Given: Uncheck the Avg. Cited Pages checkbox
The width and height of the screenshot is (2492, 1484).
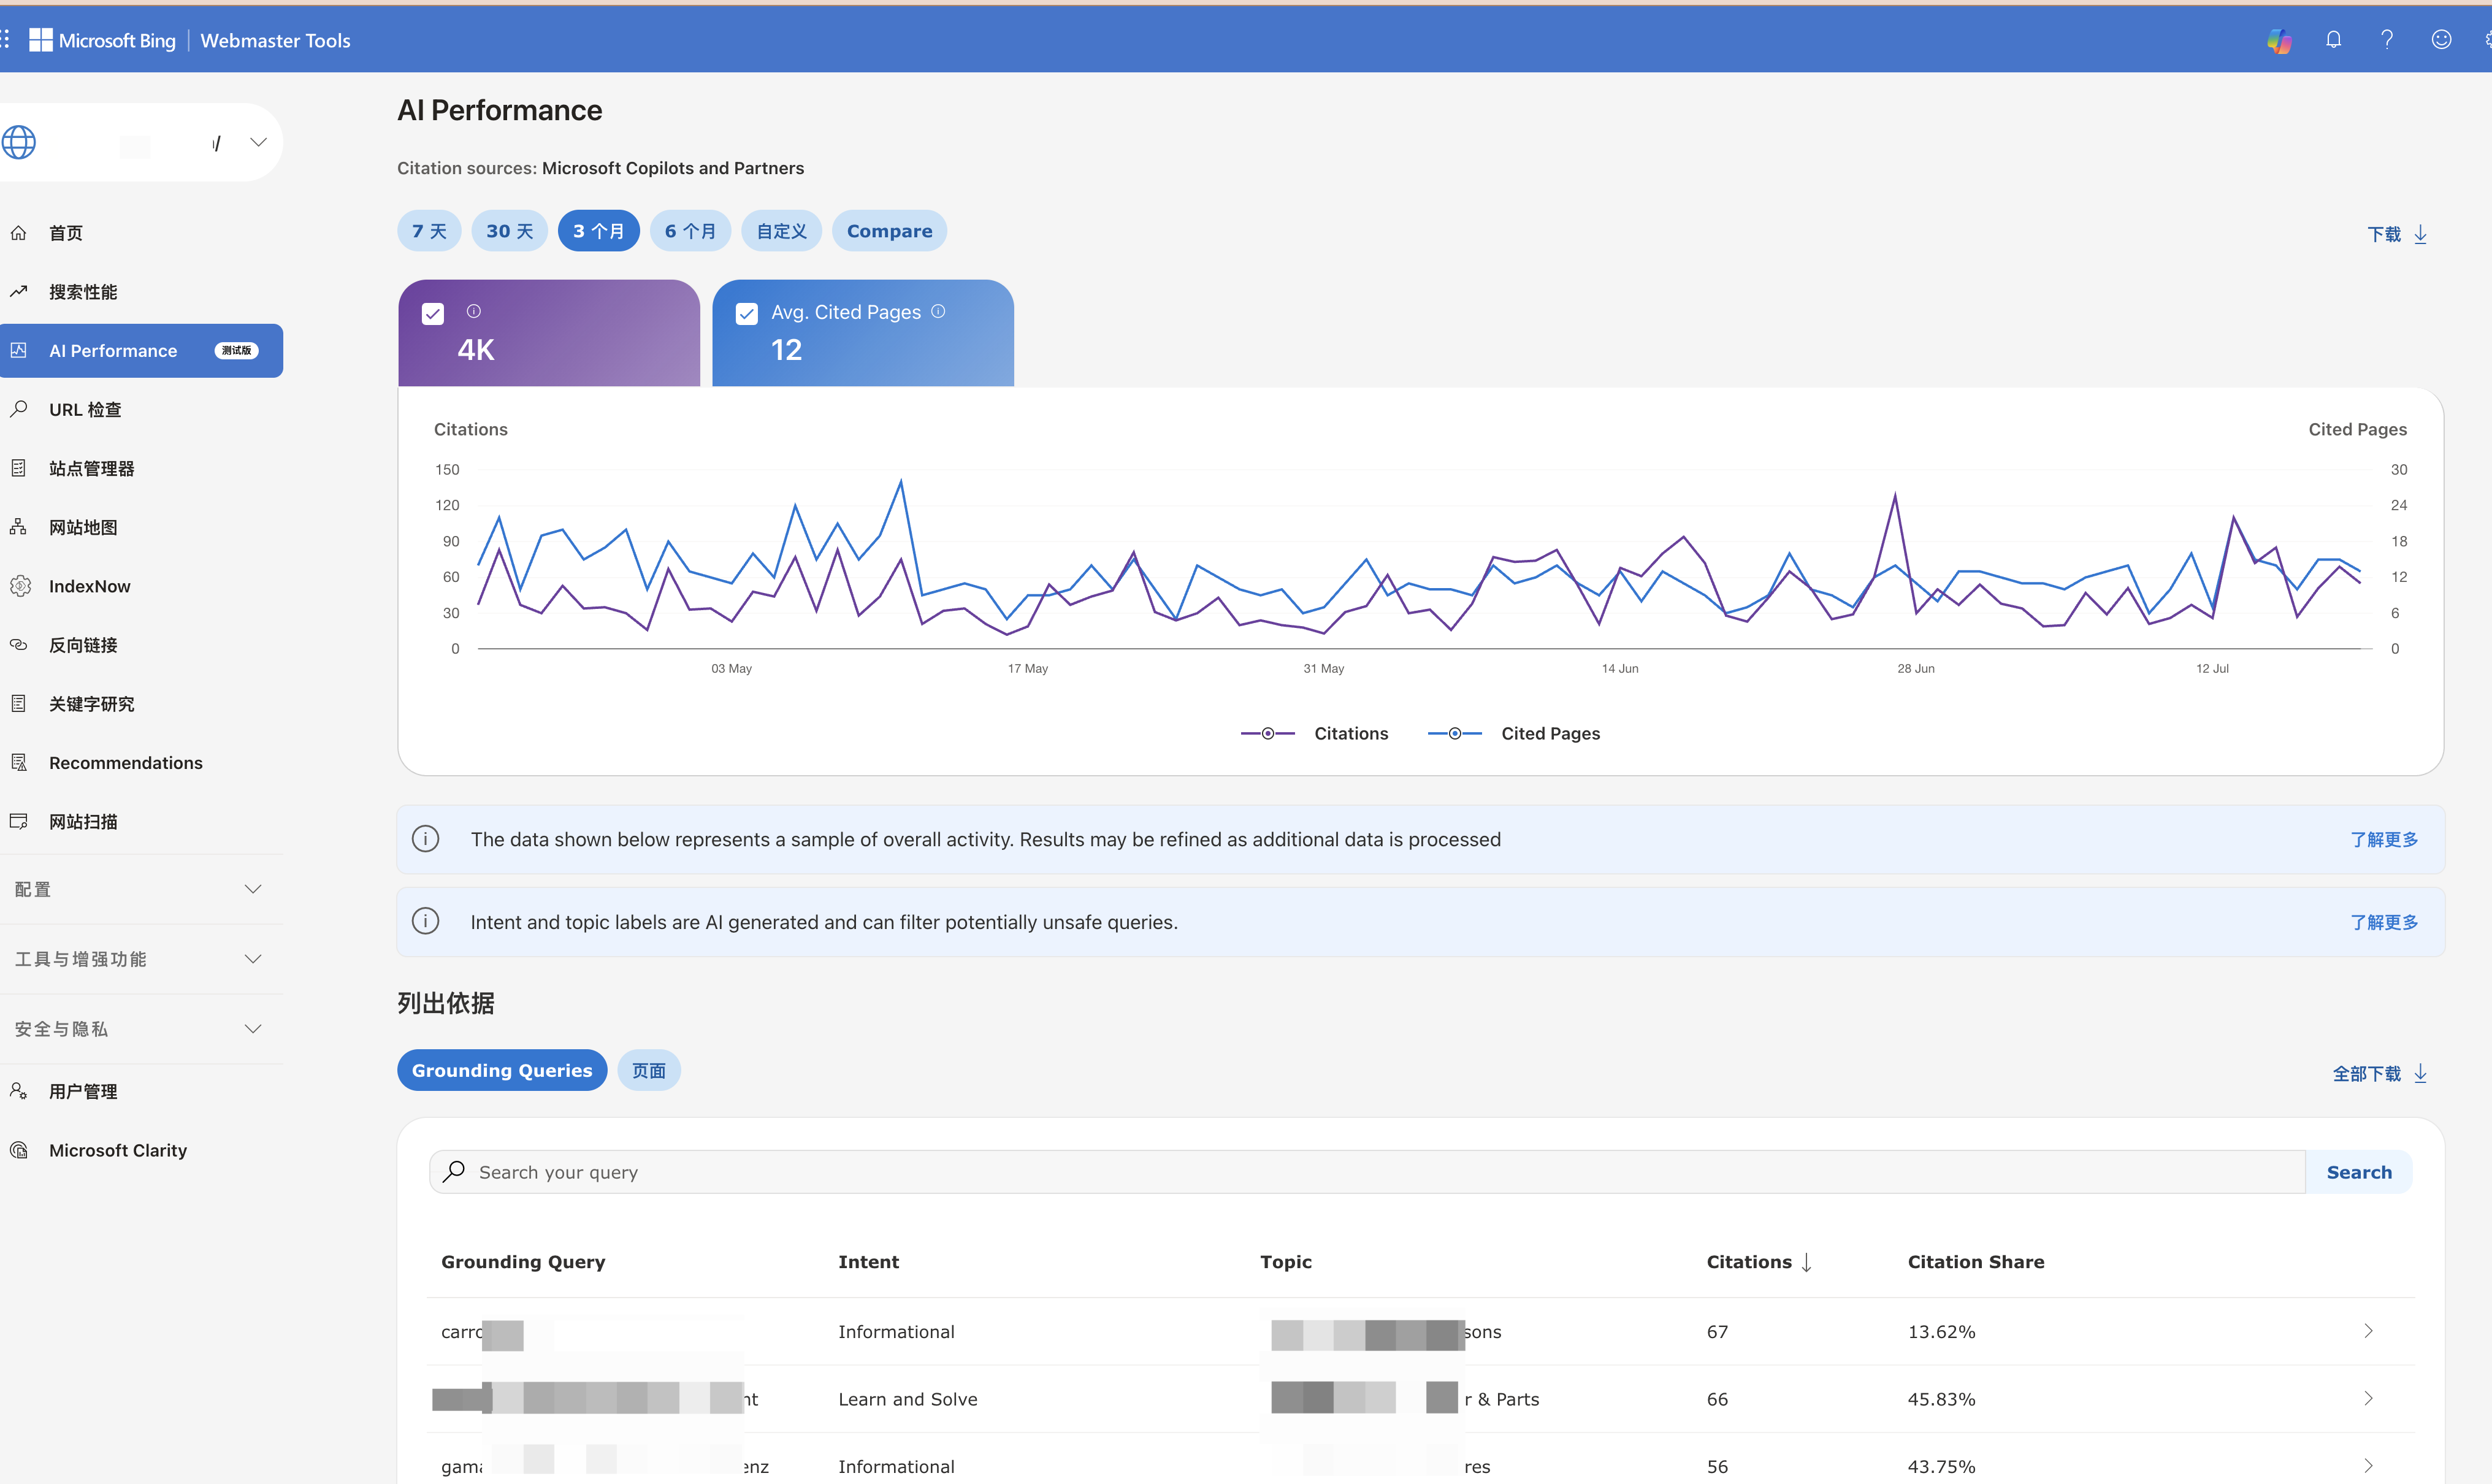Looking at the screenshot, I should (x=747, y=314).
